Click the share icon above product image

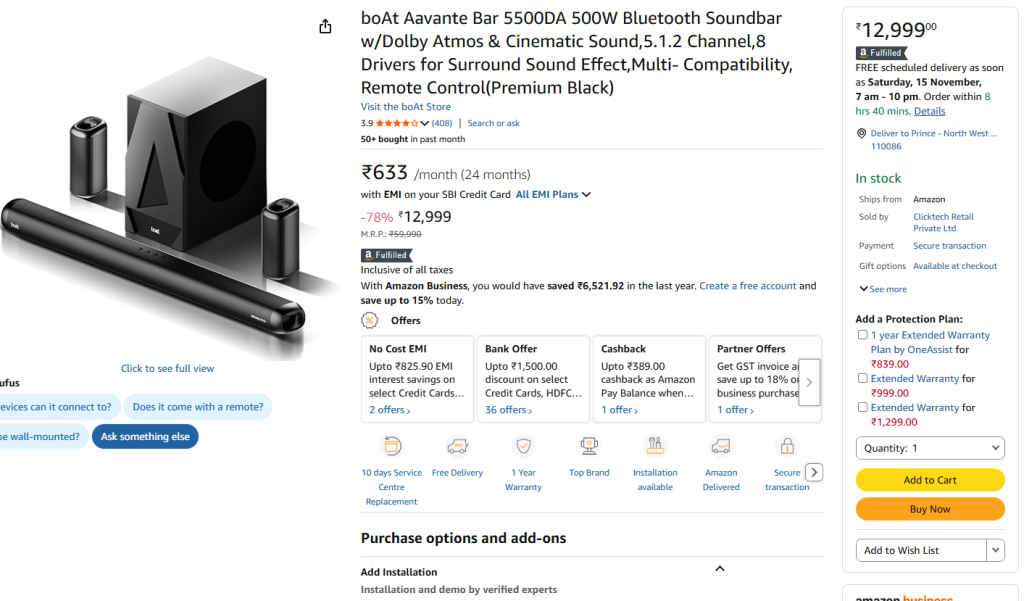point(325,26)
